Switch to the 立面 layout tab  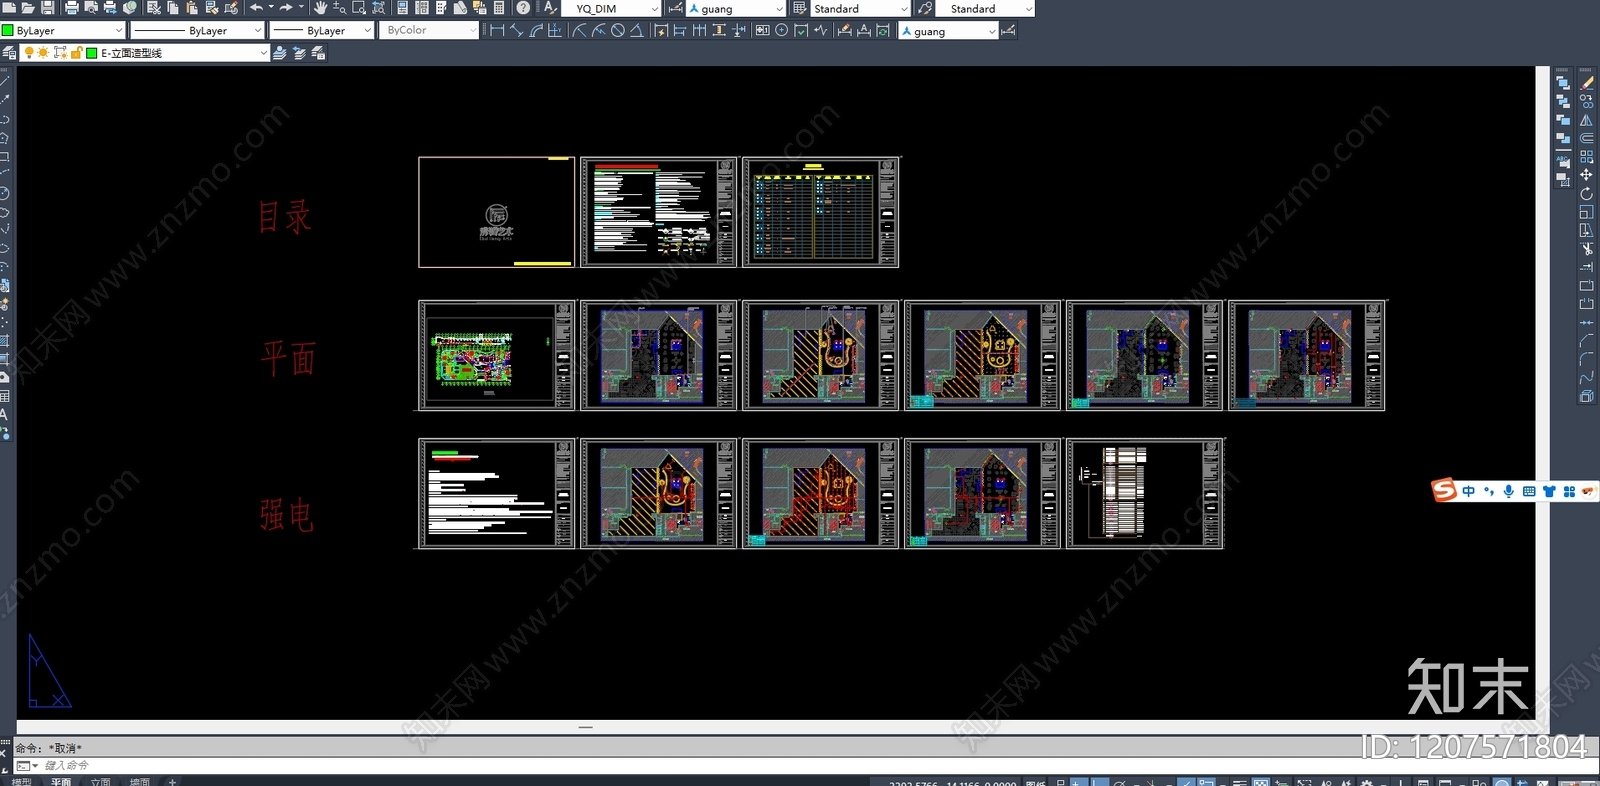tap(100, 781)
